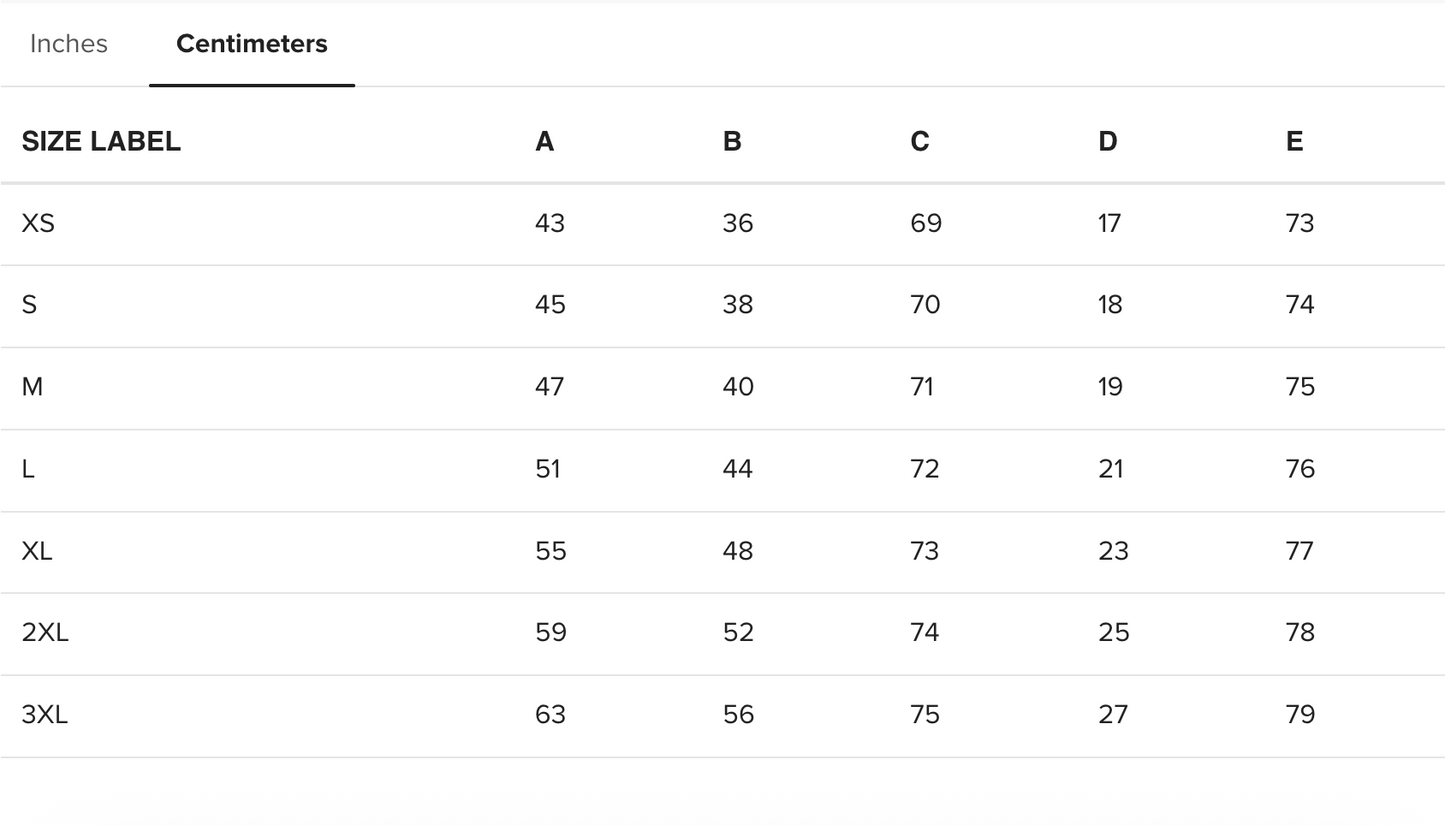Select the L size row label
The height and width of the screenshot is (825, 1445).
coord(28,469)
